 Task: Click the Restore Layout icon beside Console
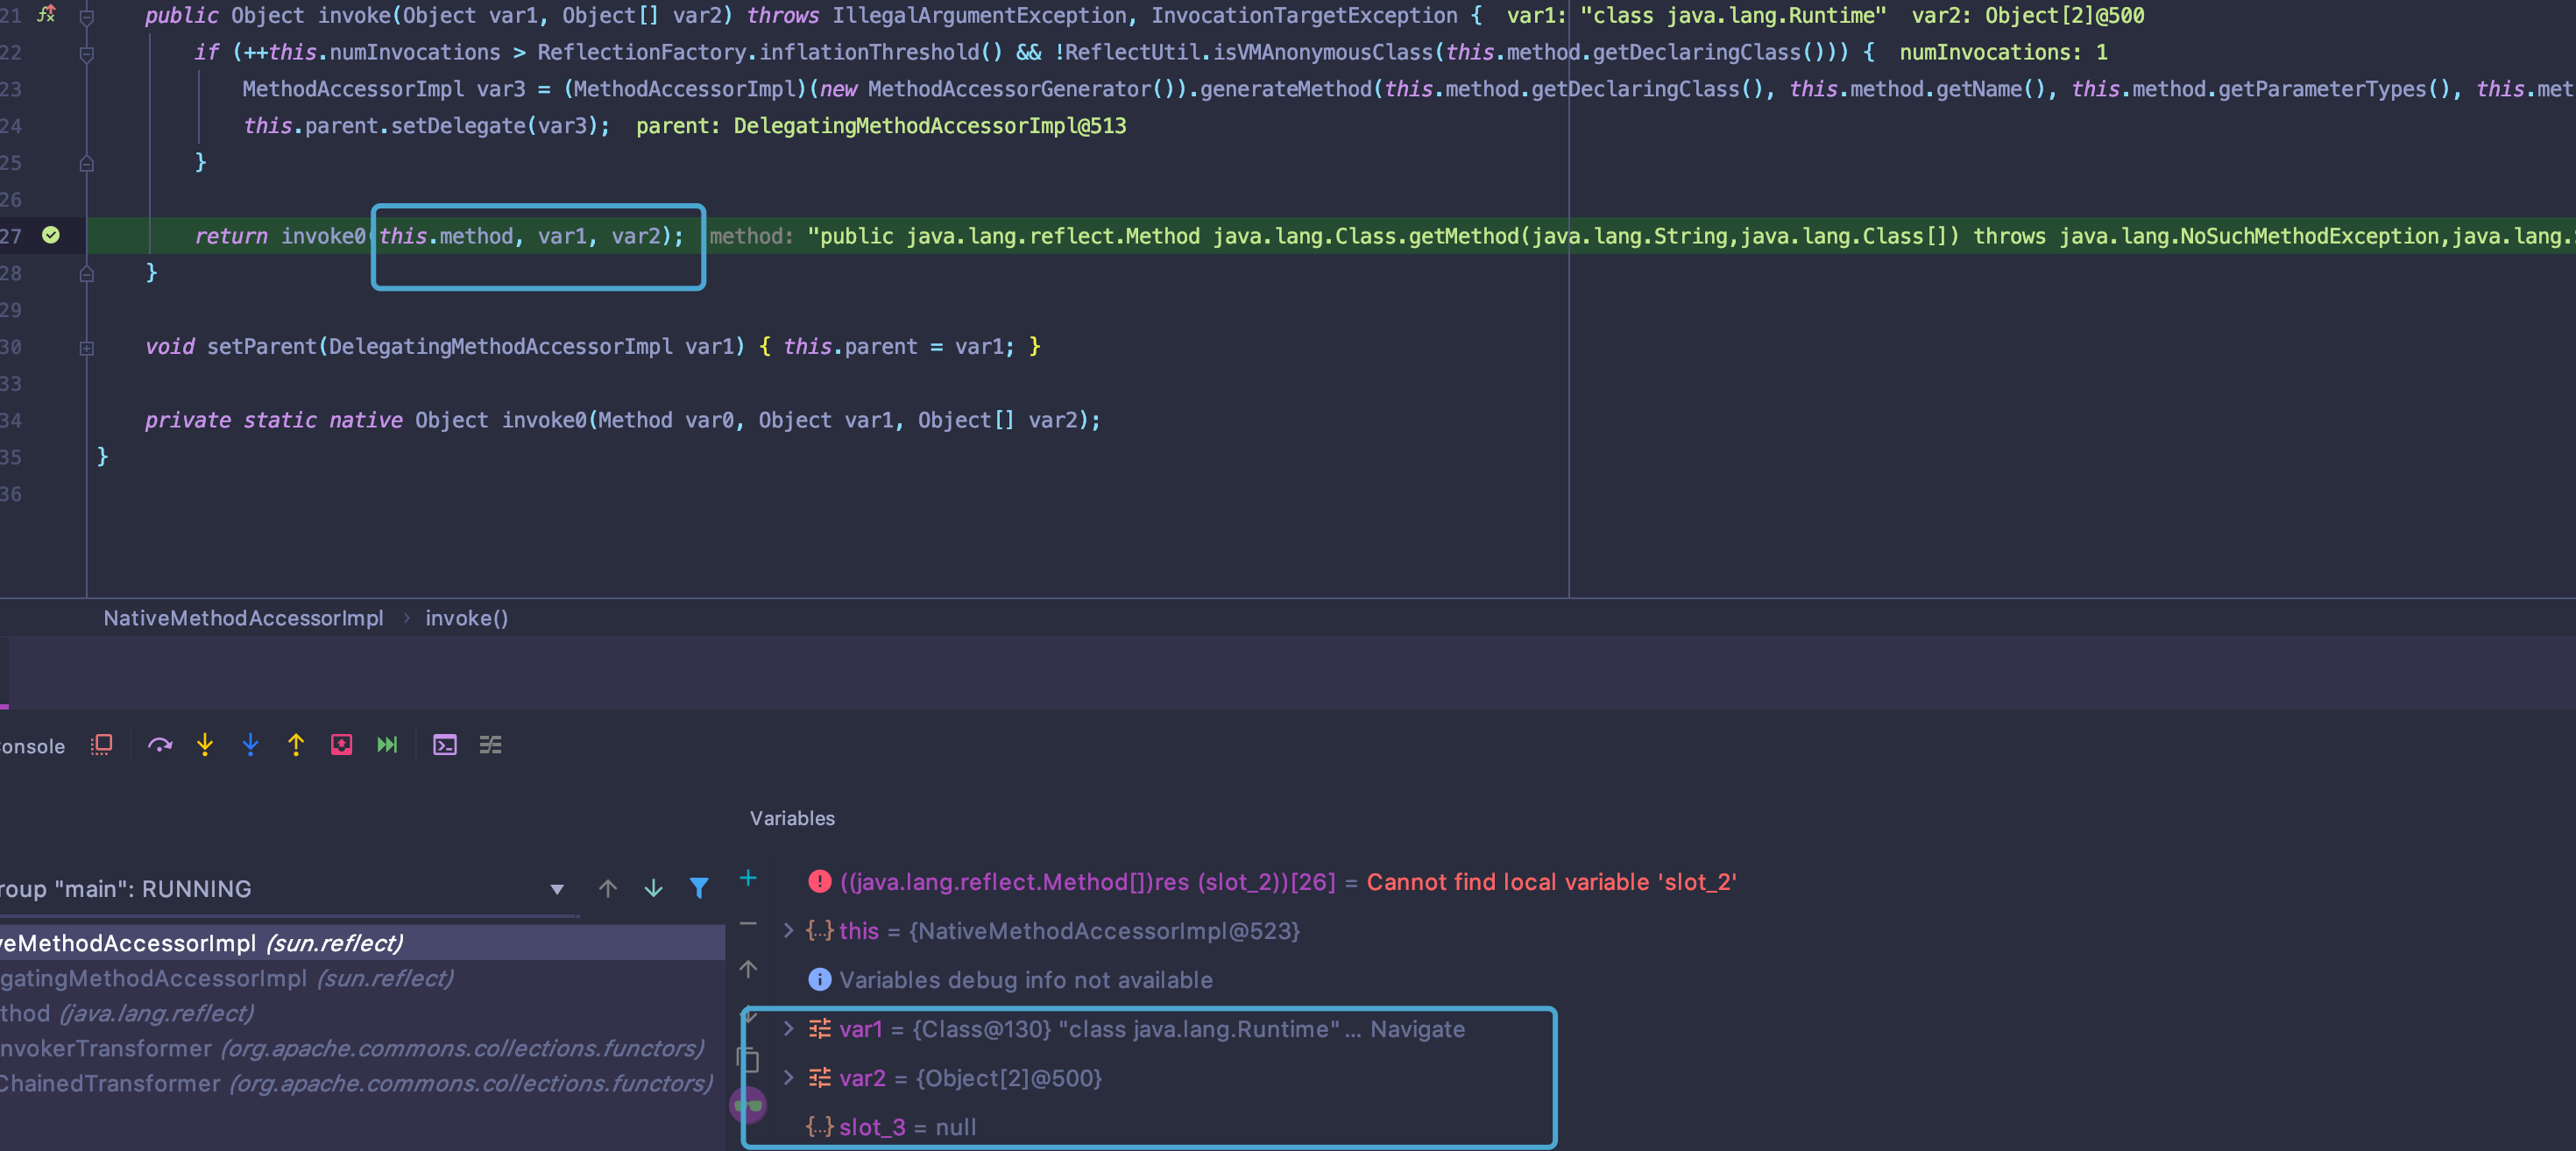tap(101, 745)
